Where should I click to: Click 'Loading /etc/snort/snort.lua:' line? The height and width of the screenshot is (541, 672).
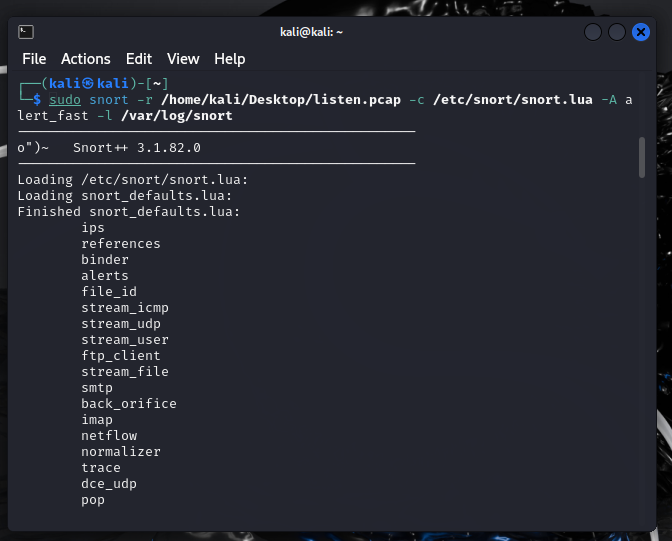(133, 180)
